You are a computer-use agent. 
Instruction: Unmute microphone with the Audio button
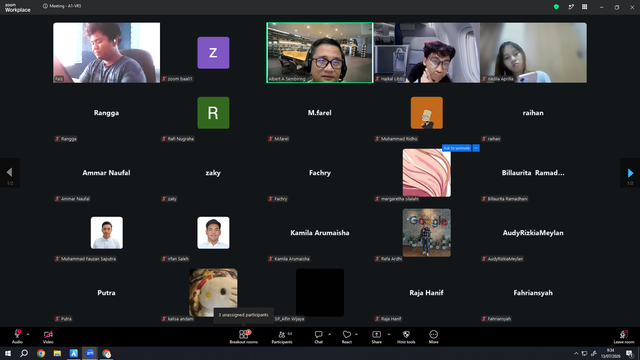tap(17, 337)
